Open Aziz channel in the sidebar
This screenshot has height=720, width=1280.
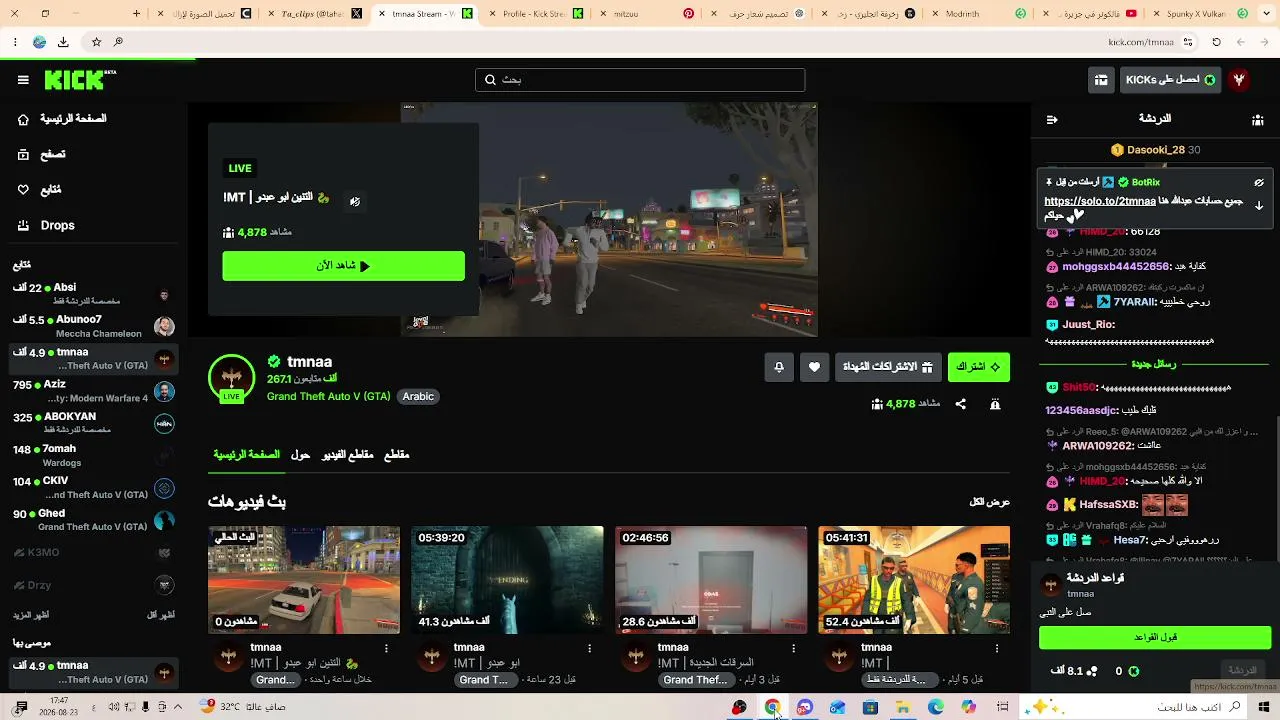pos(94,391)
